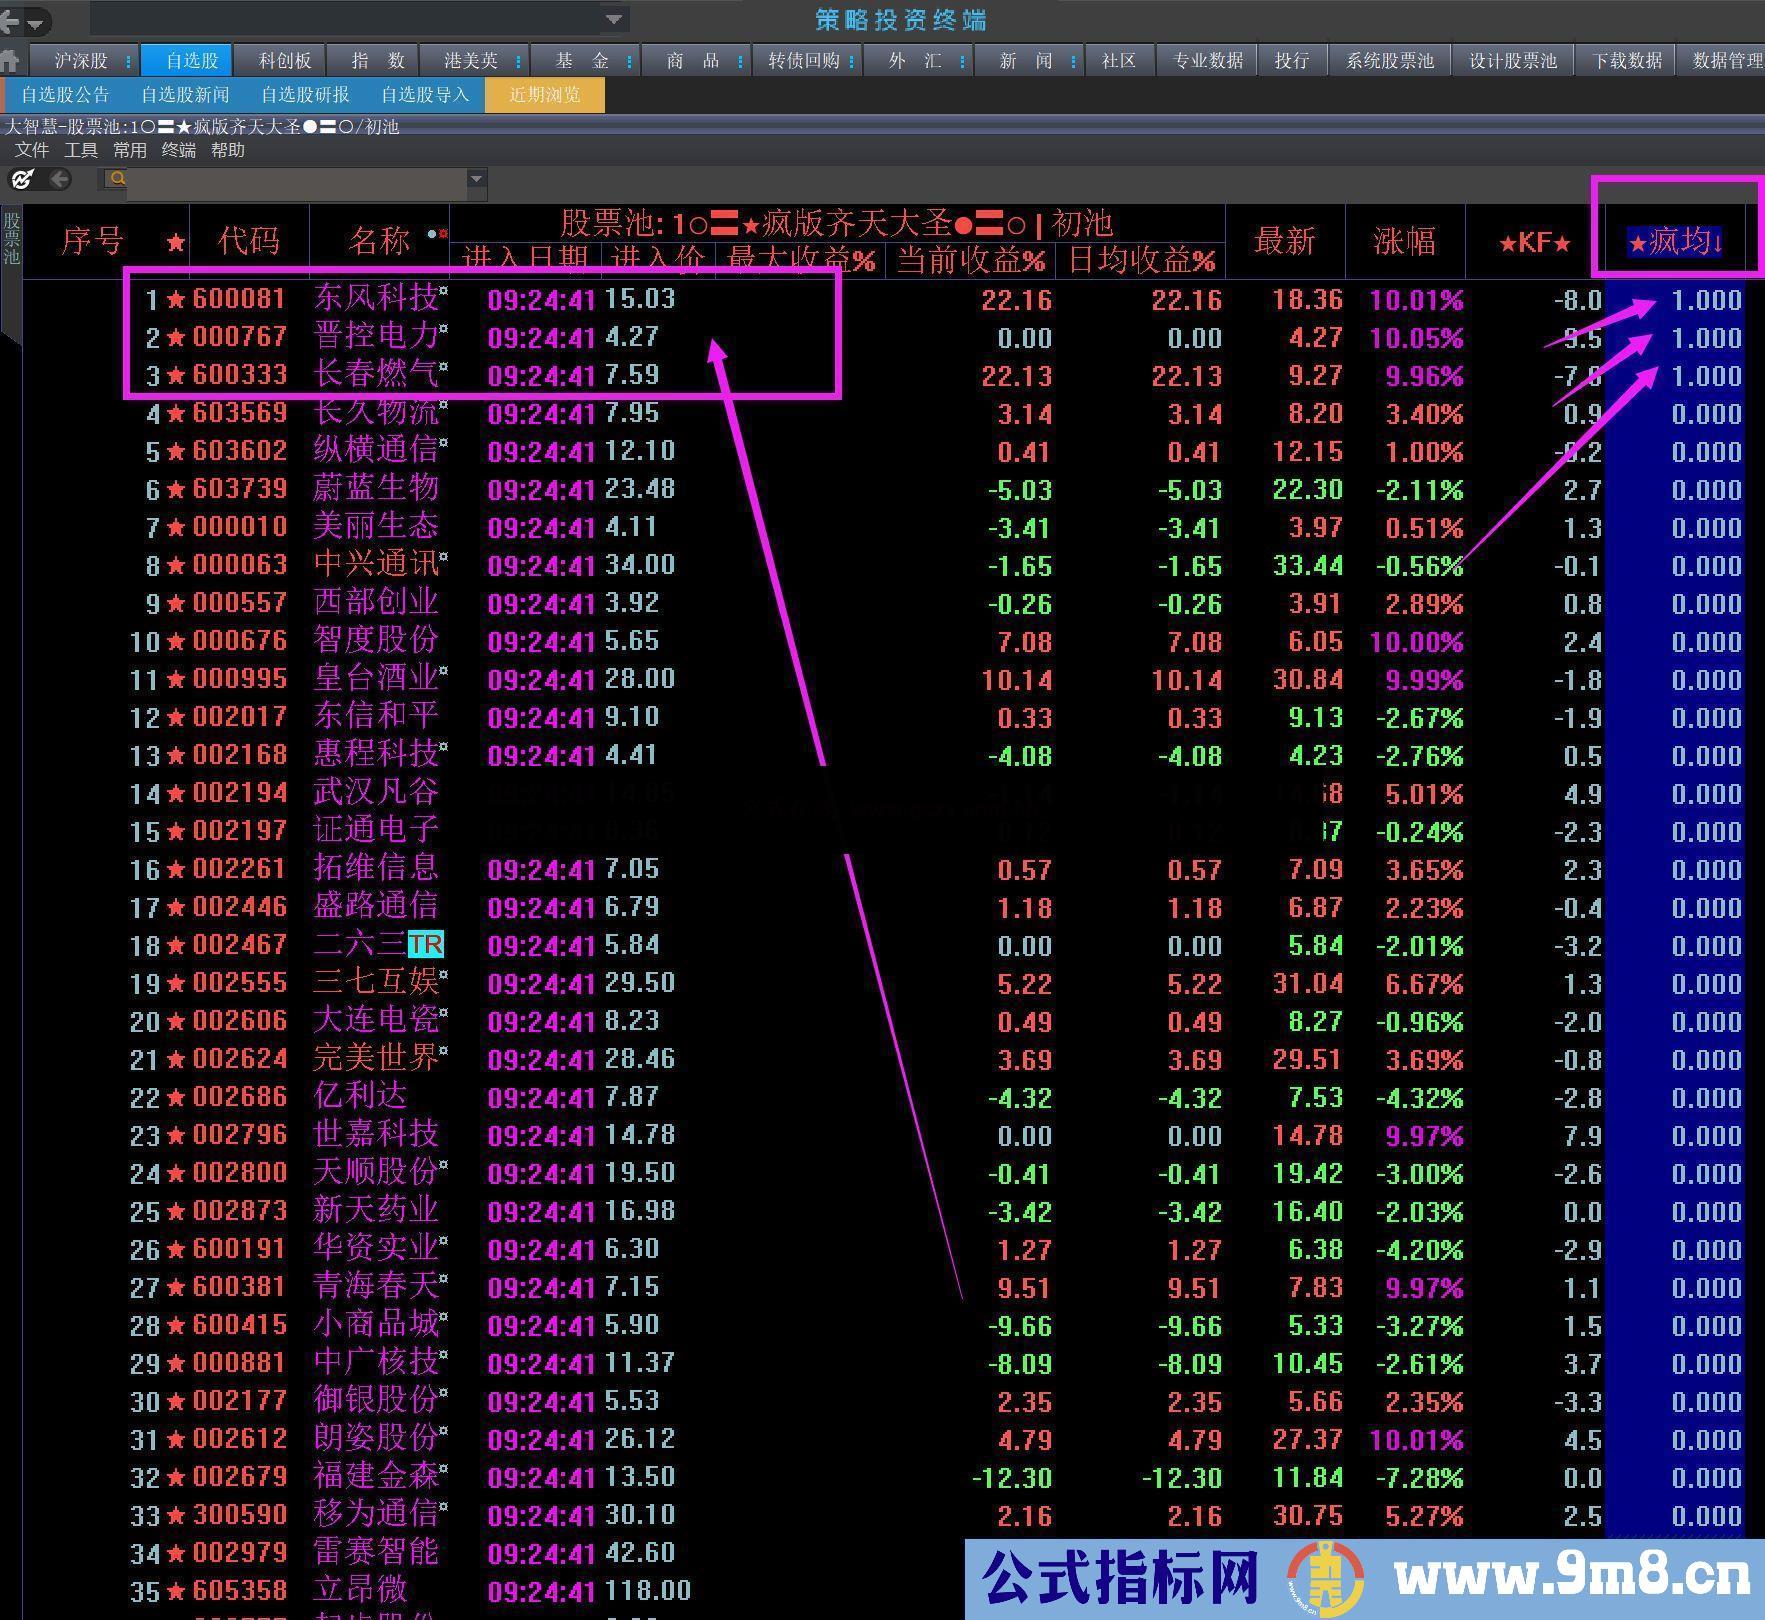Click the 股票池 vertical side tab
Image resolution: width=1765 pixels, height=1620 pixels.
(x=11, y=240)
